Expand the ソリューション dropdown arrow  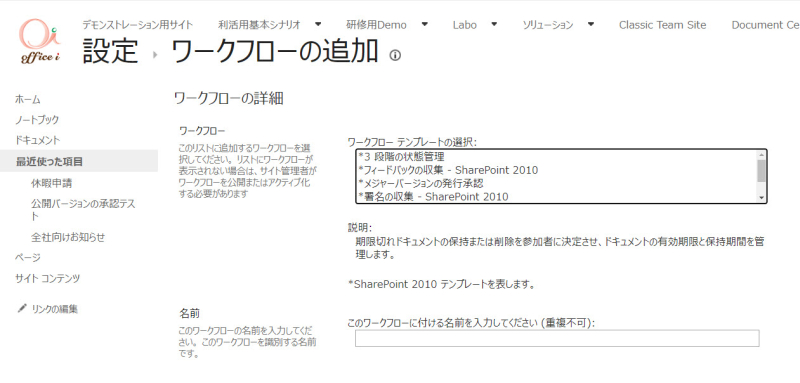pos(590,24)
